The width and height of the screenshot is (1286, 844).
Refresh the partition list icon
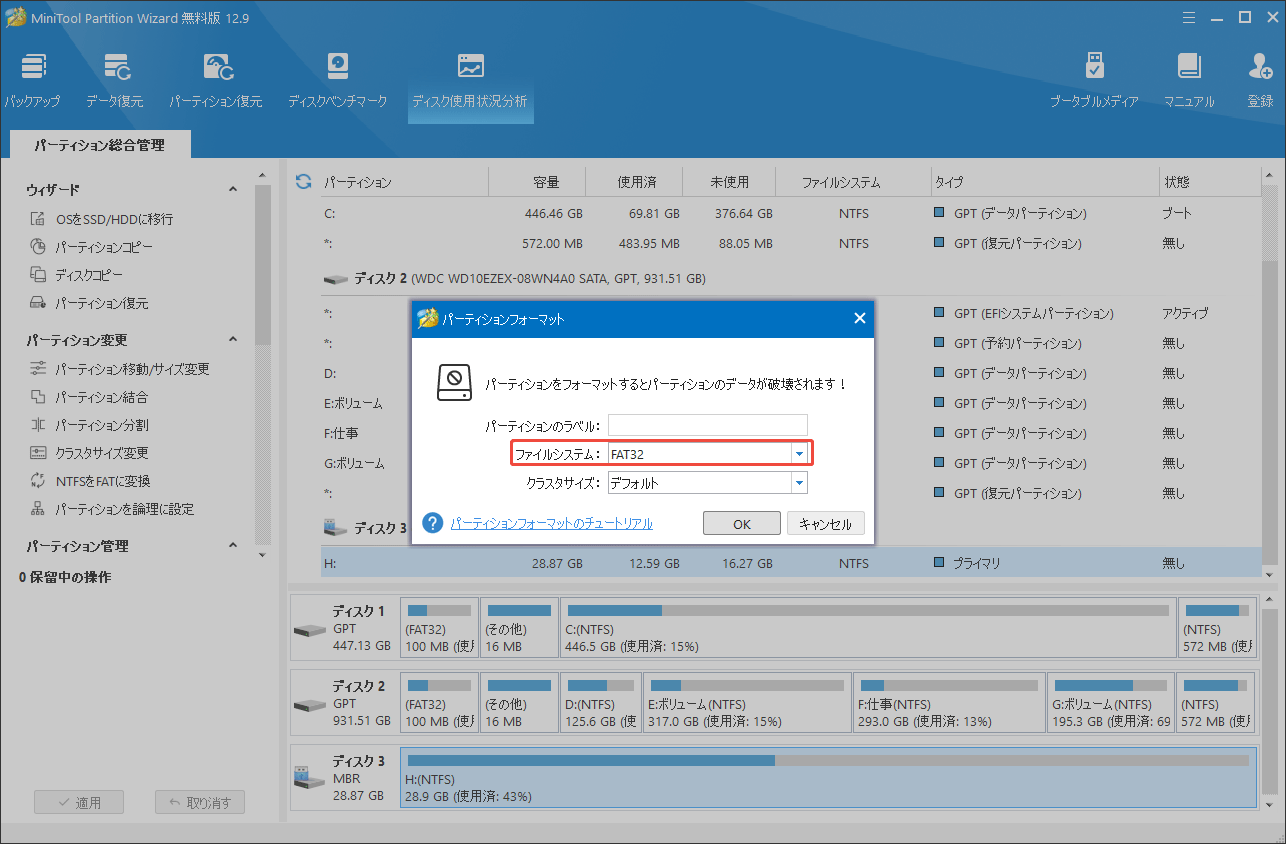tap(303, 182)
